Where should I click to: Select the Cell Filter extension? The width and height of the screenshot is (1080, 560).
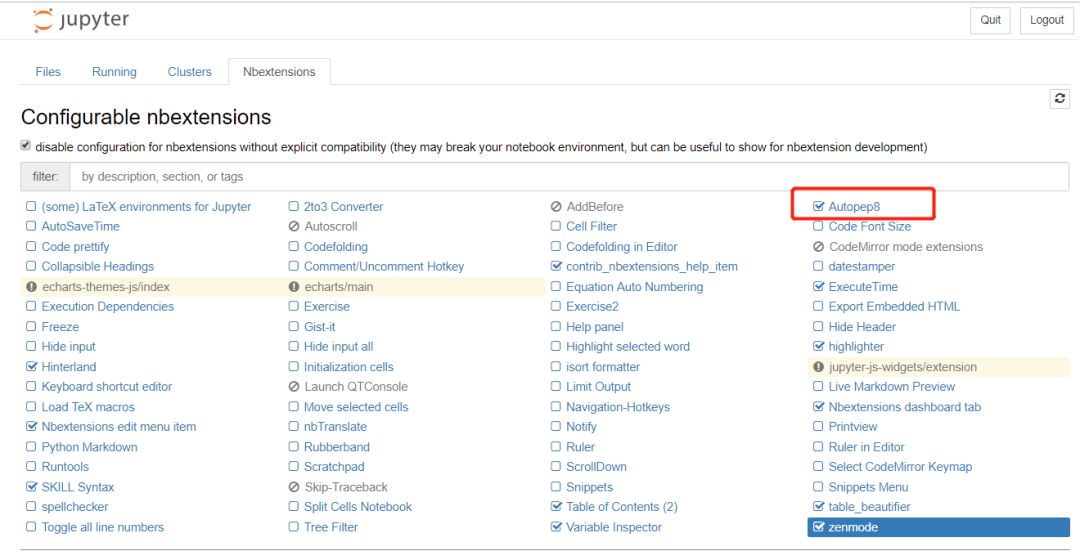591,226
